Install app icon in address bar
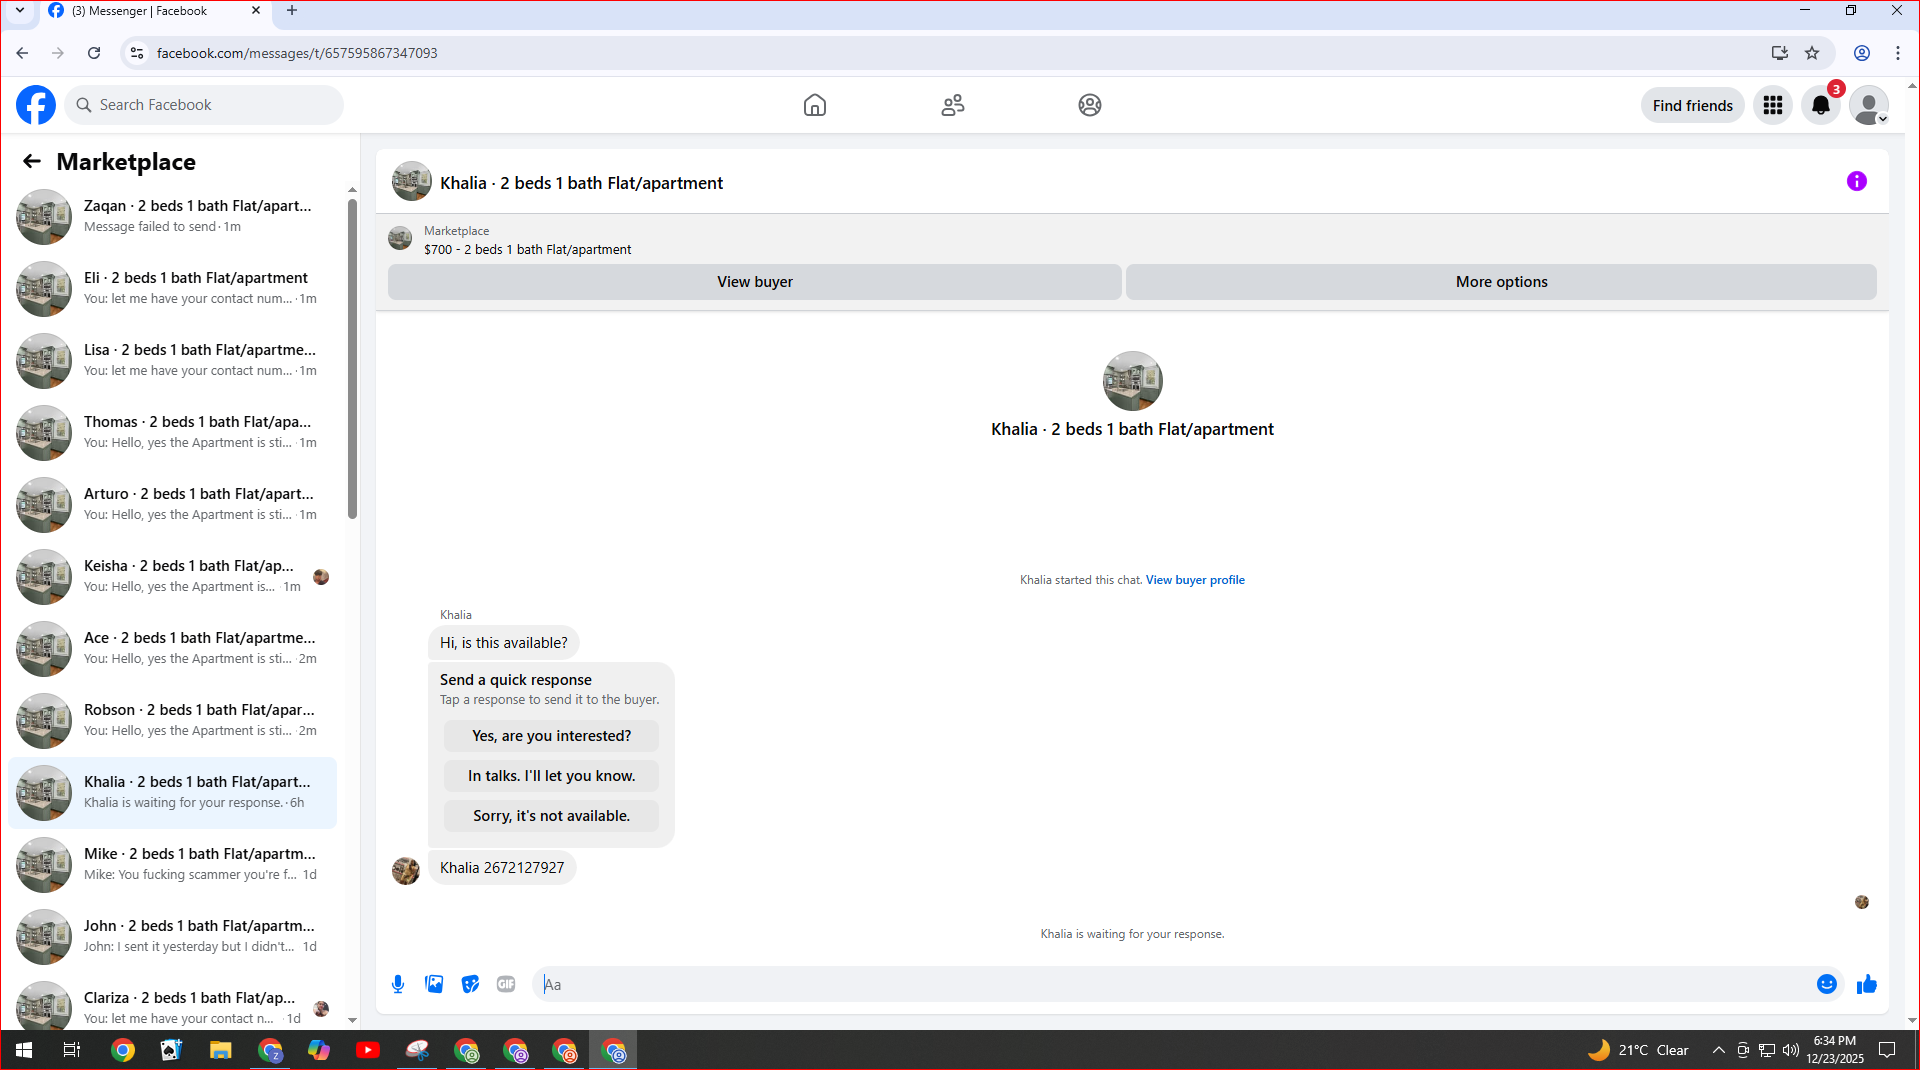Image resolution: width=1920 pixels, height=1070 pixels. 1779,53
